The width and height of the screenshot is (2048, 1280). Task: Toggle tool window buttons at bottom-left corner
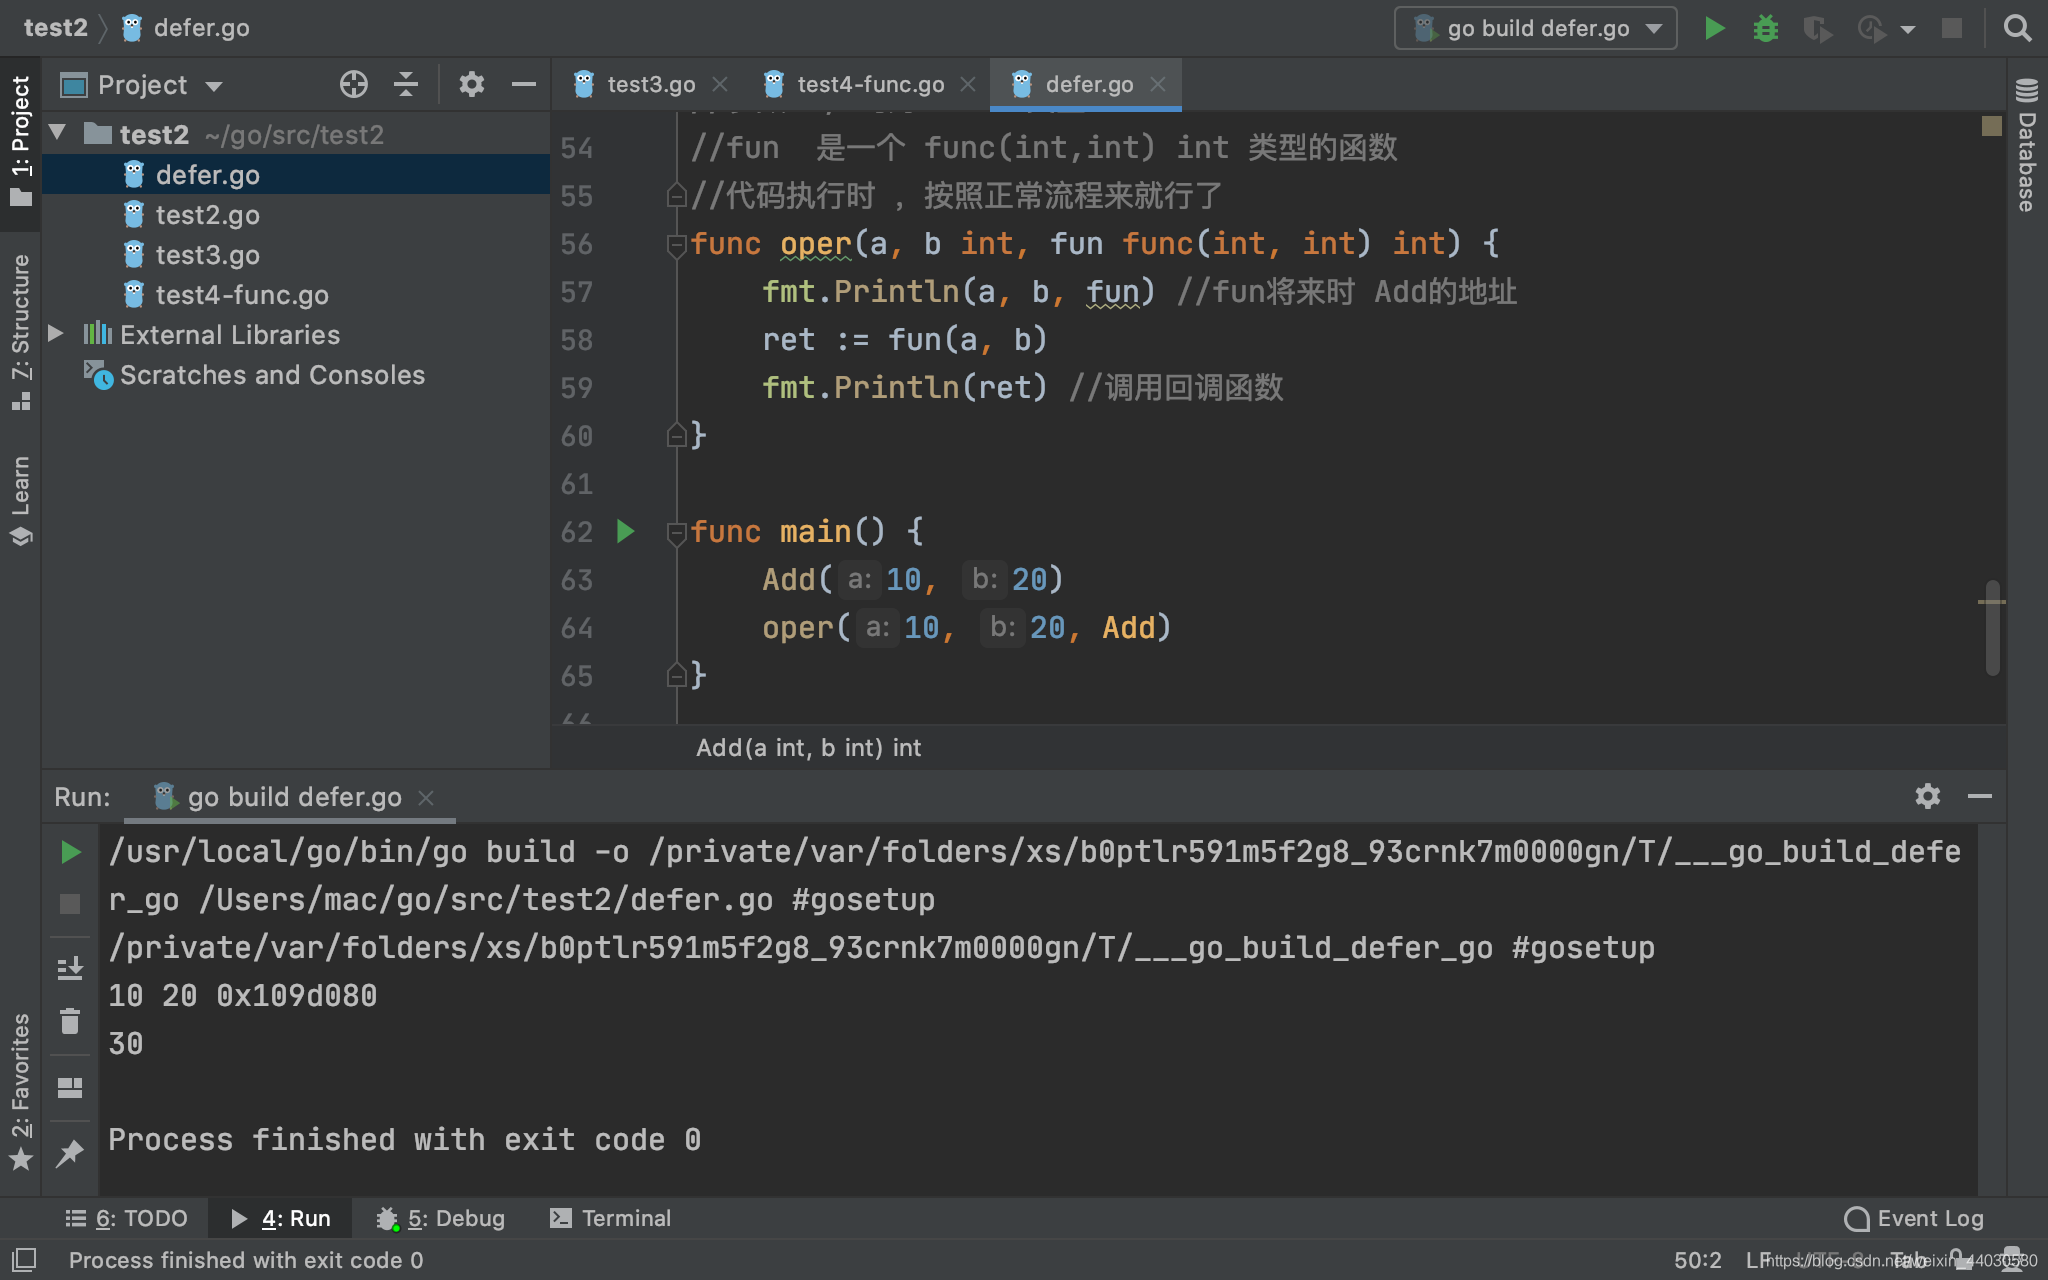(24, 1259)
